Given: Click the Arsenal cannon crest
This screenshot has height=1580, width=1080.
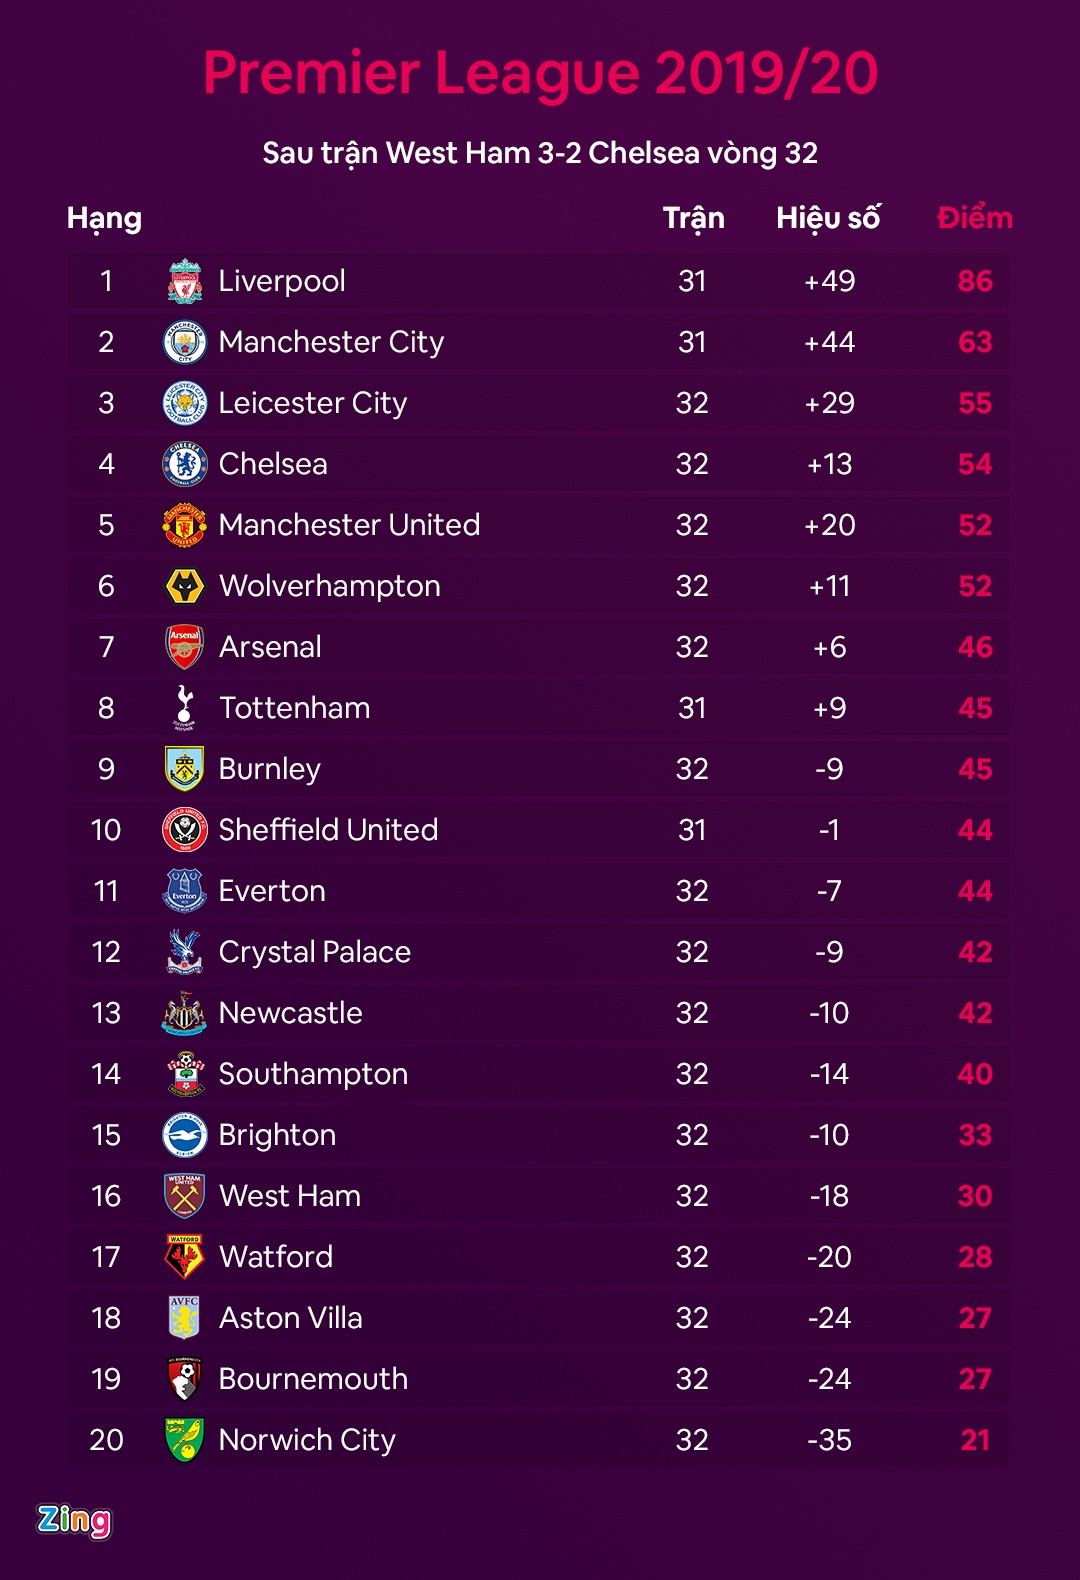Looking at the screenshot, I should click(185, 647).
